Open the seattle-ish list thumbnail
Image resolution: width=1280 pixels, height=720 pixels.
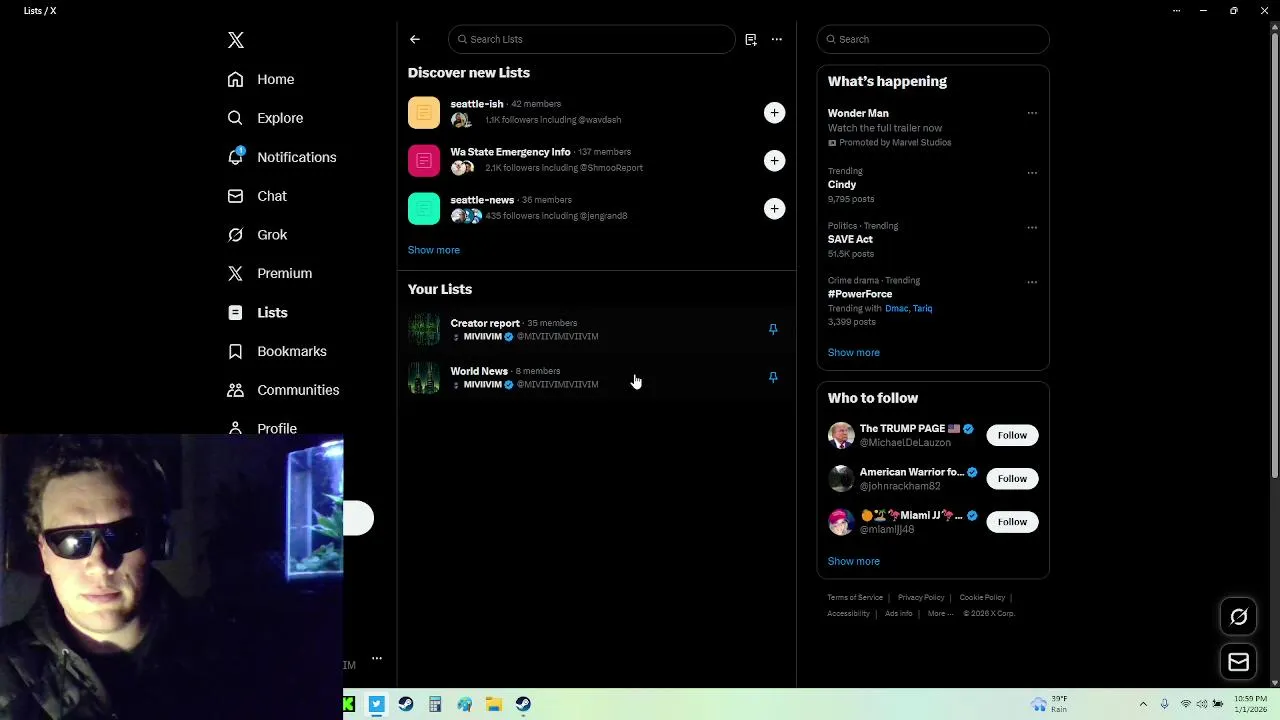(x=424, y=113)
